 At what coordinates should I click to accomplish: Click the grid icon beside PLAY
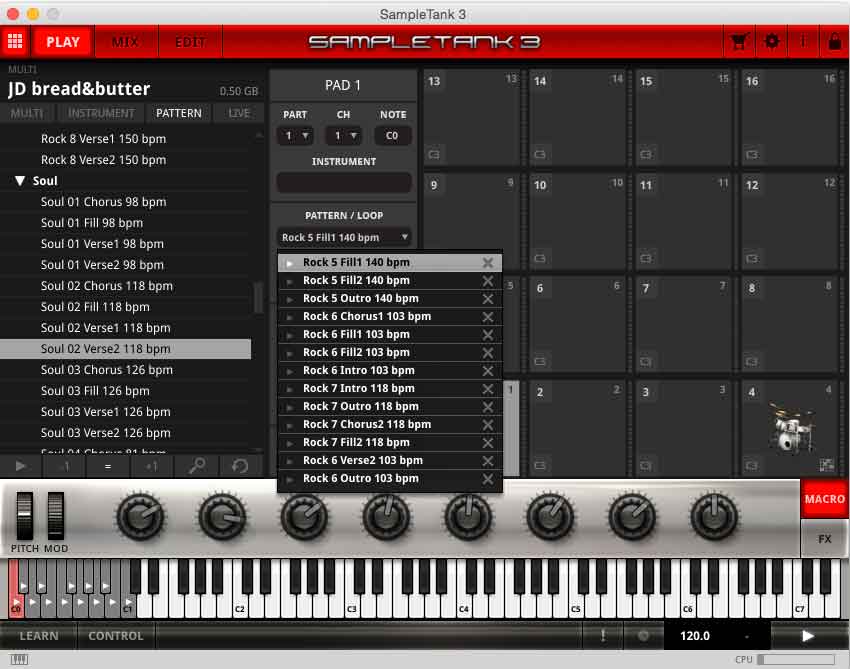14,42
